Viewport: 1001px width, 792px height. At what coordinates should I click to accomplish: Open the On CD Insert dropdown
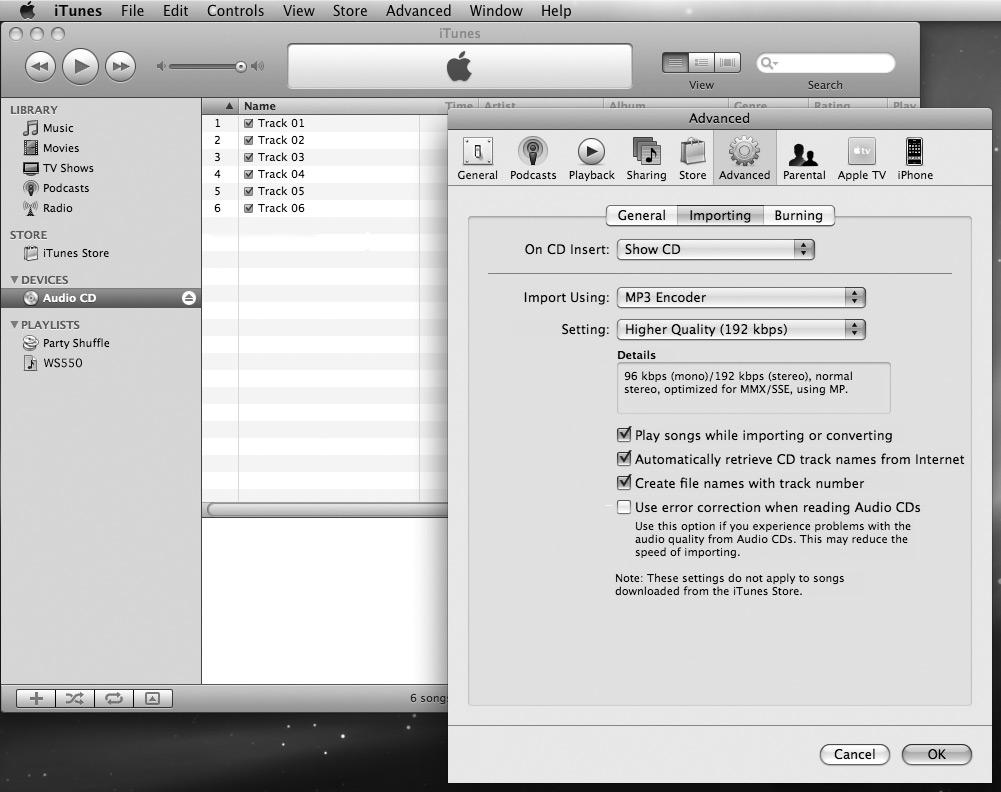(x=716, y=249)
